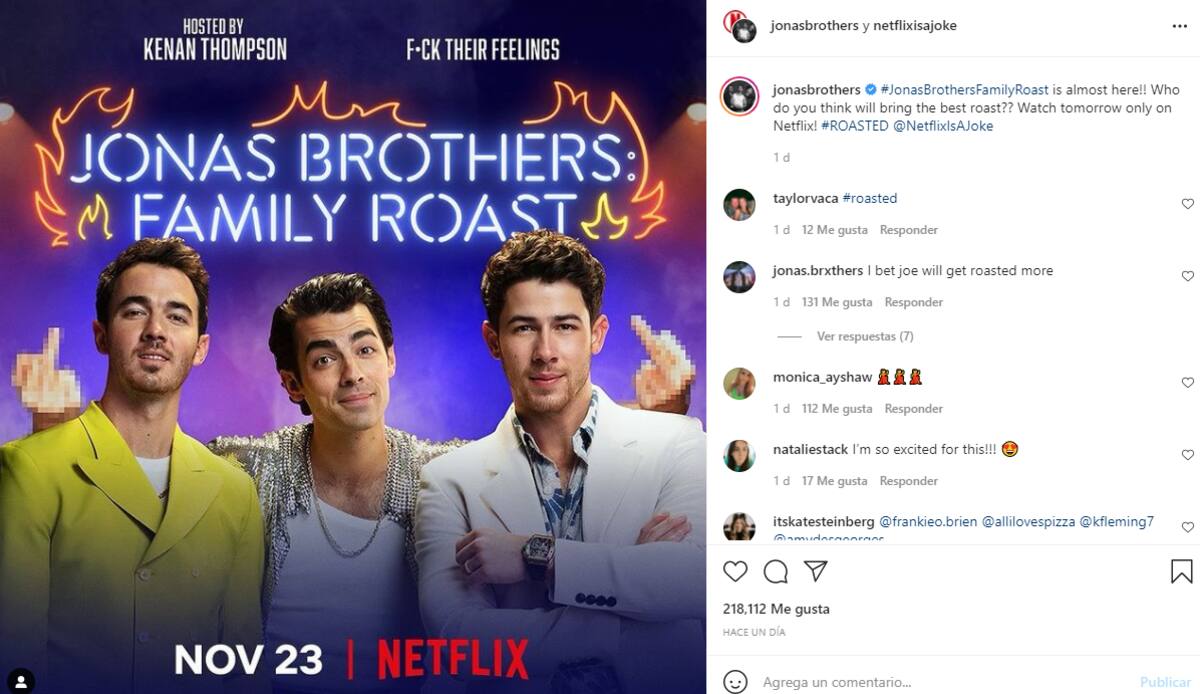The height and width of the screenshot is (694, 1200).
Task: View the 218,112 Me gusta likes list
Action: (x=776, y=609)
